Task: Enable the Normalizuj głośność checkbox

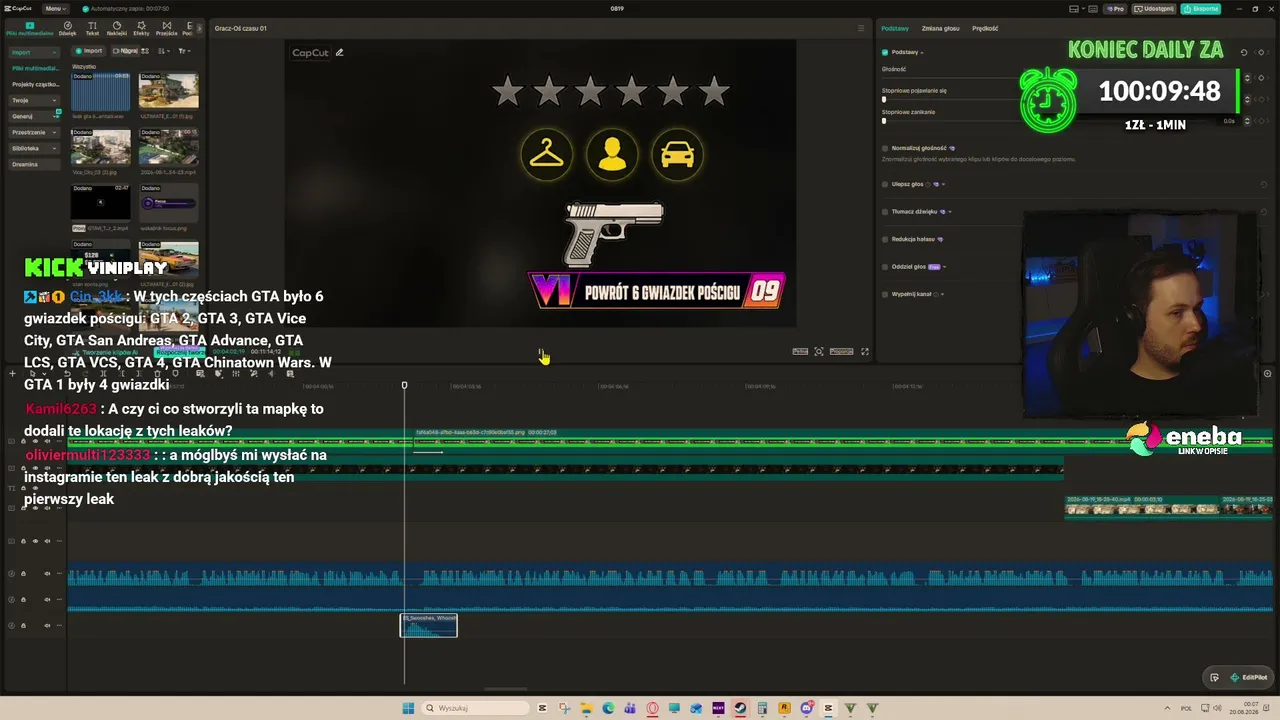Action: [x=885, y=148]
